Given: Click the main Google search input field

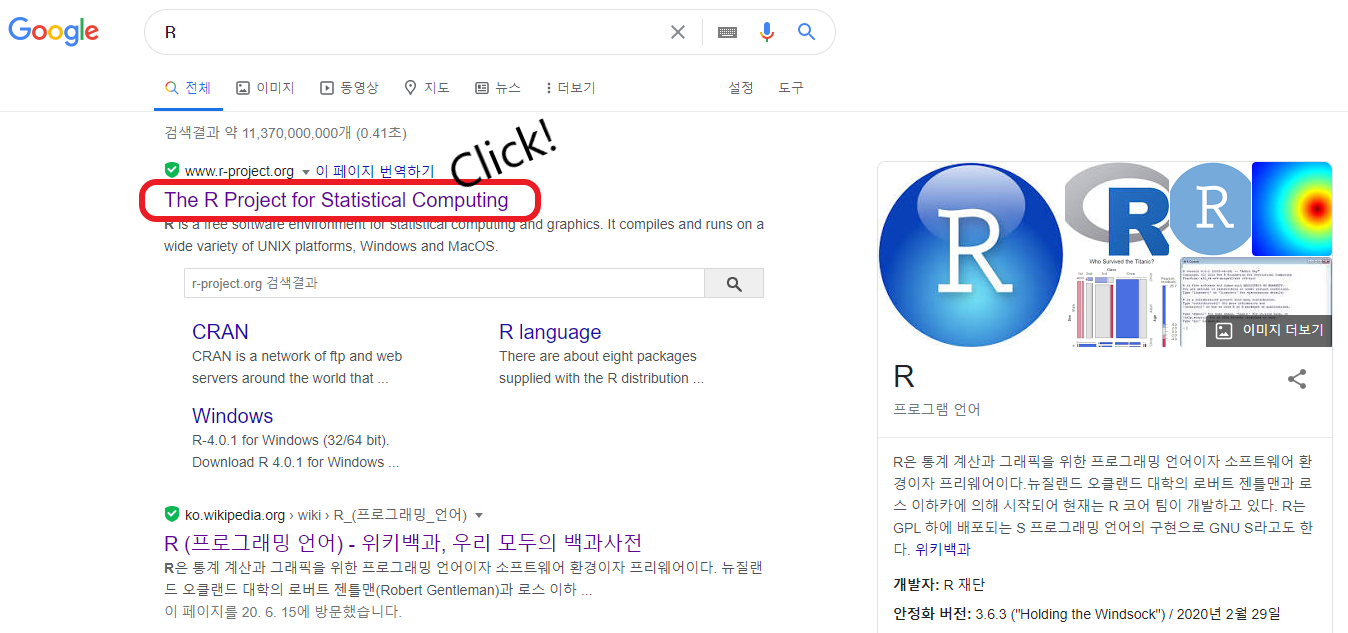Looking at the screenshot, I should (x=410, y=32).
